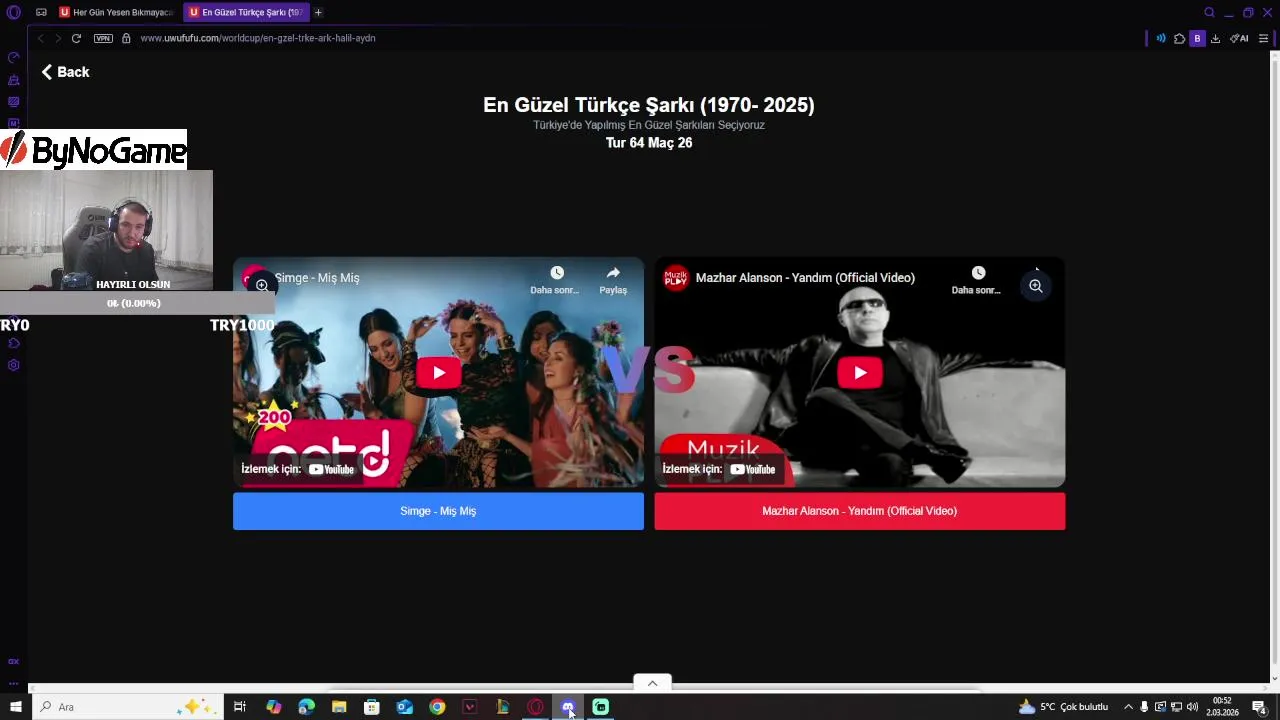Open the taskbar clock showing 00:52

1222,707
